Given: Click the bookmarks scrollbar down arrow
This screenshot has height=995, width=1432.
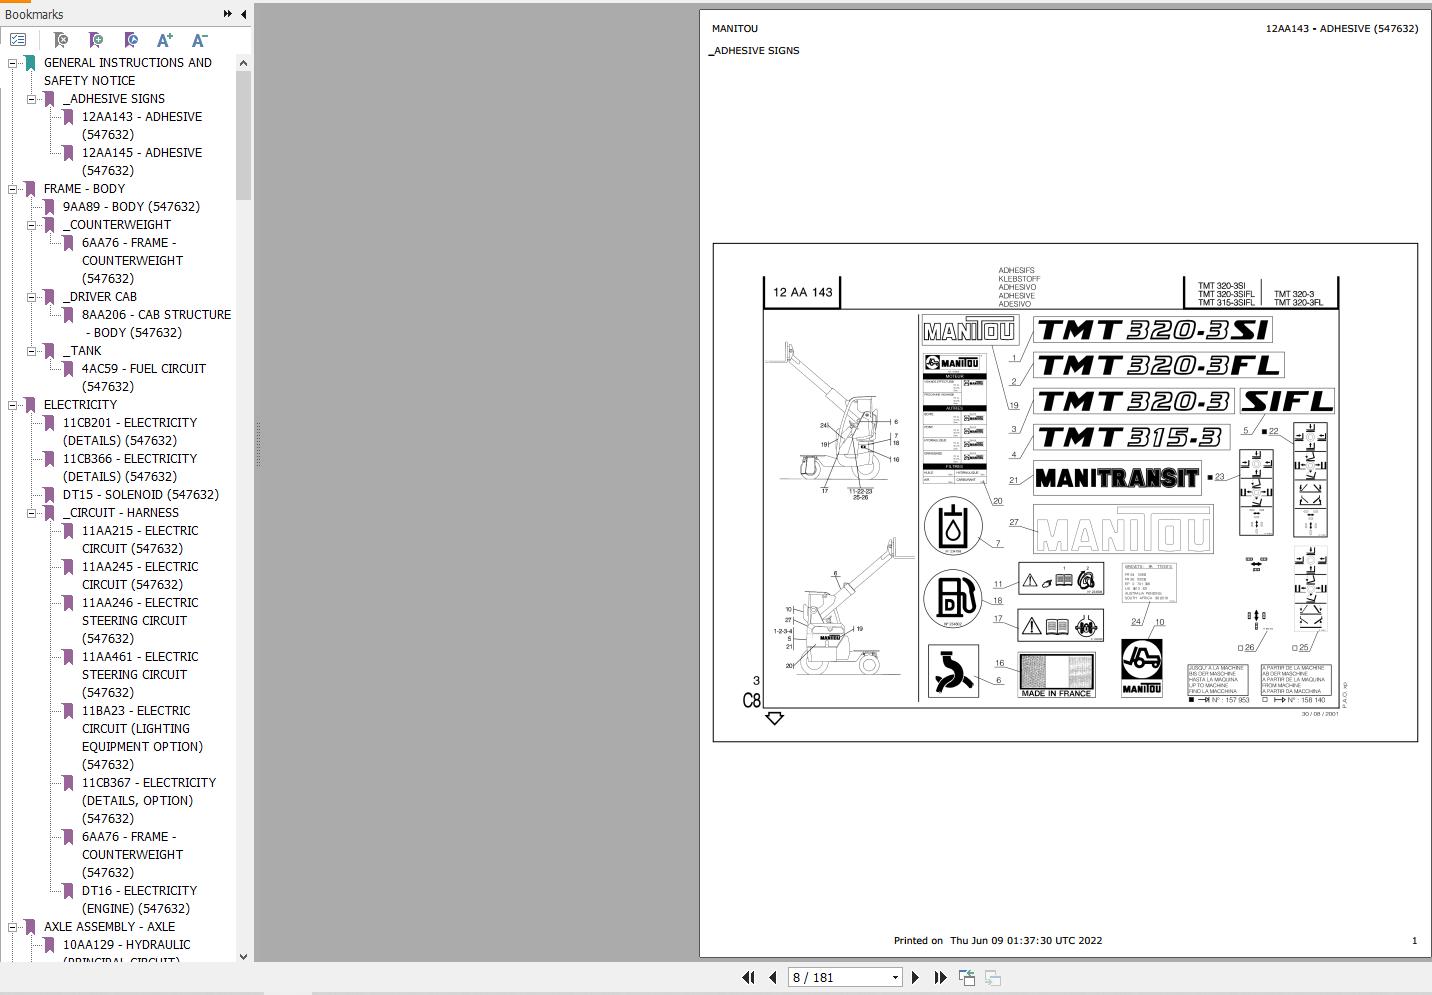Looking at the screenshot, I should click(x=243, y=956).
